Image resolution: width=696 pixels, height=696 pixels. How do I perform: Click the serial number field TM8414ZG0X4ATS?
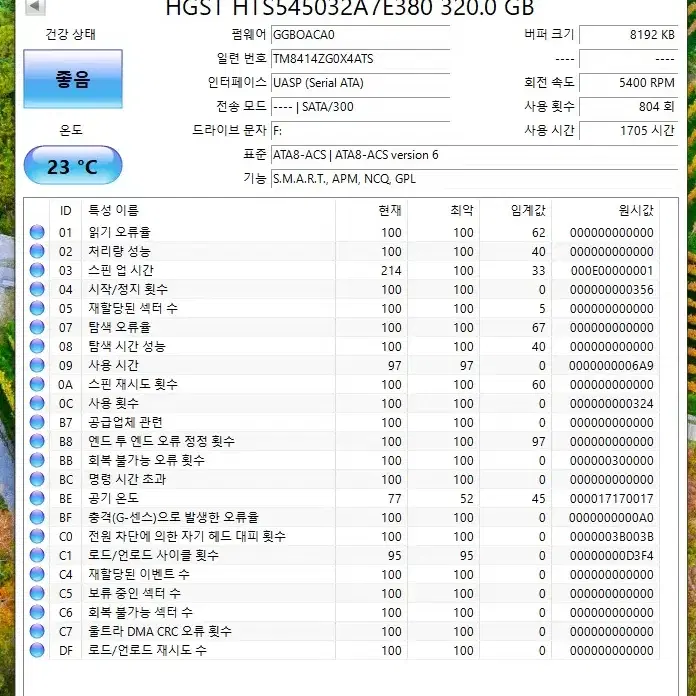click(360, 59)
